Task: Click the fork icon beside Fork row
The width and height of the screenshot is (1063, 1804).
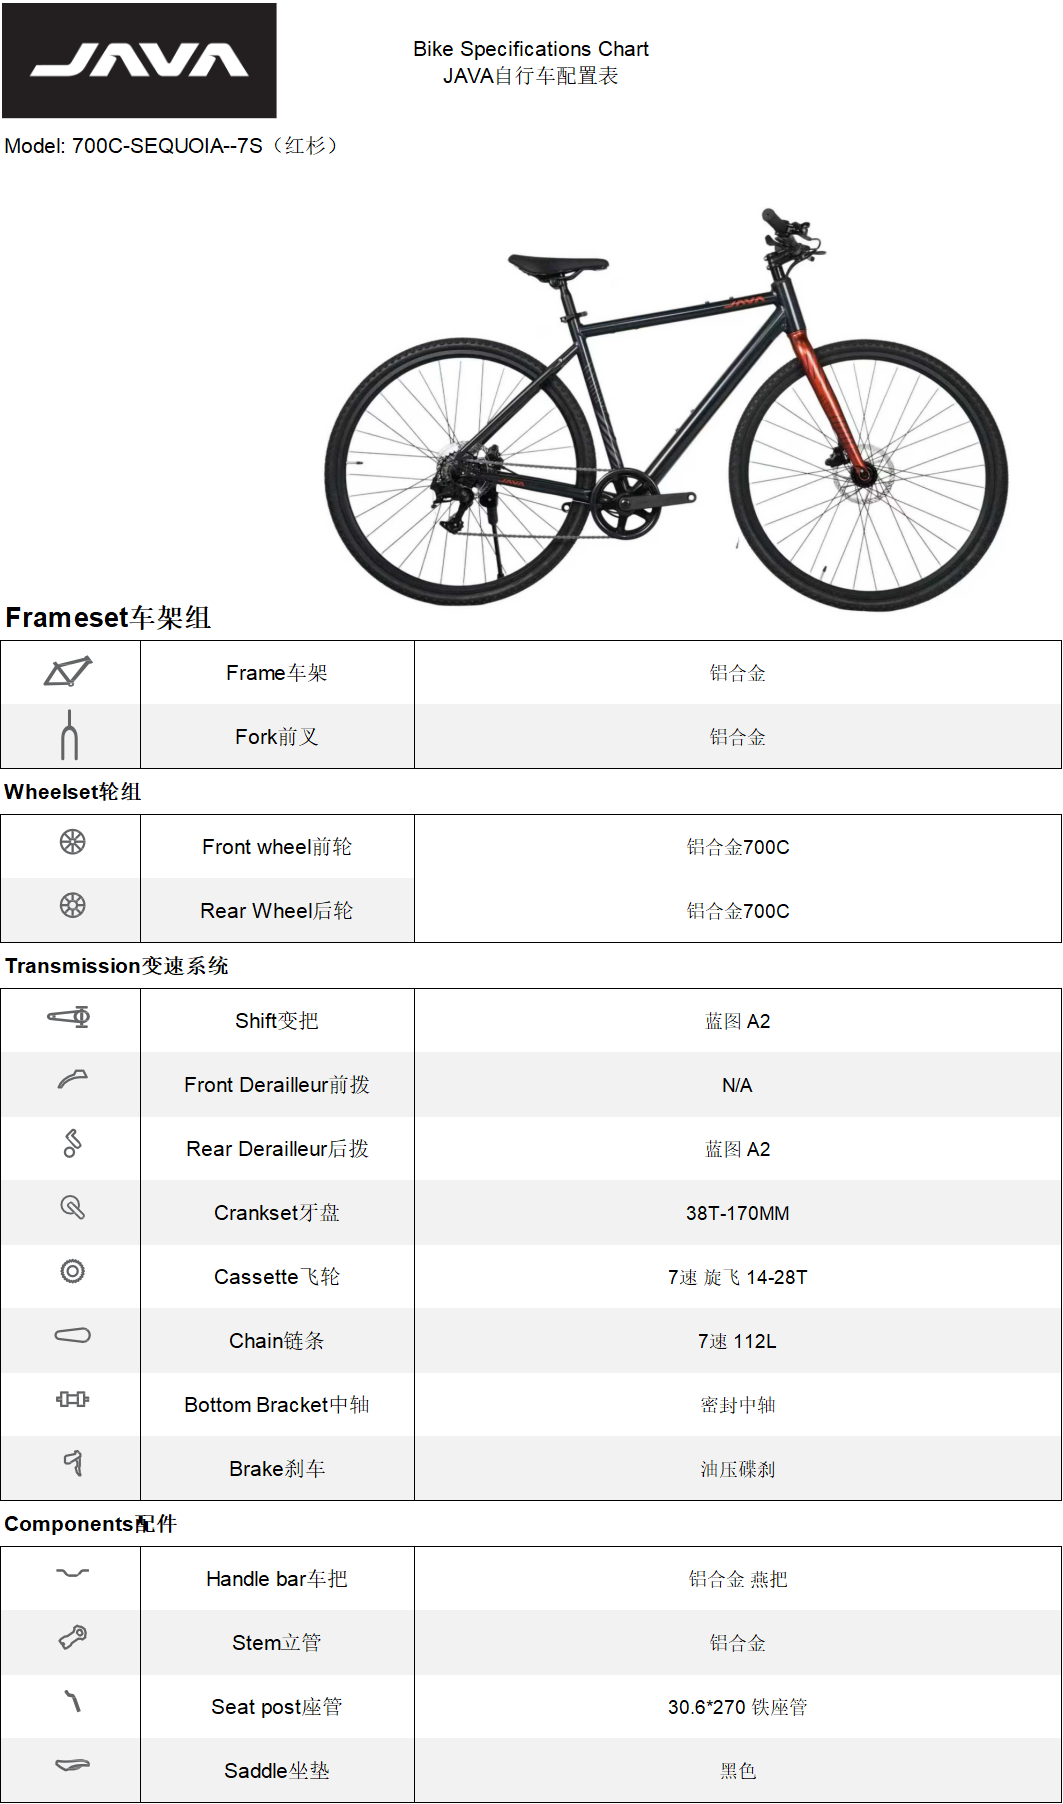Action: click(69, 736)
